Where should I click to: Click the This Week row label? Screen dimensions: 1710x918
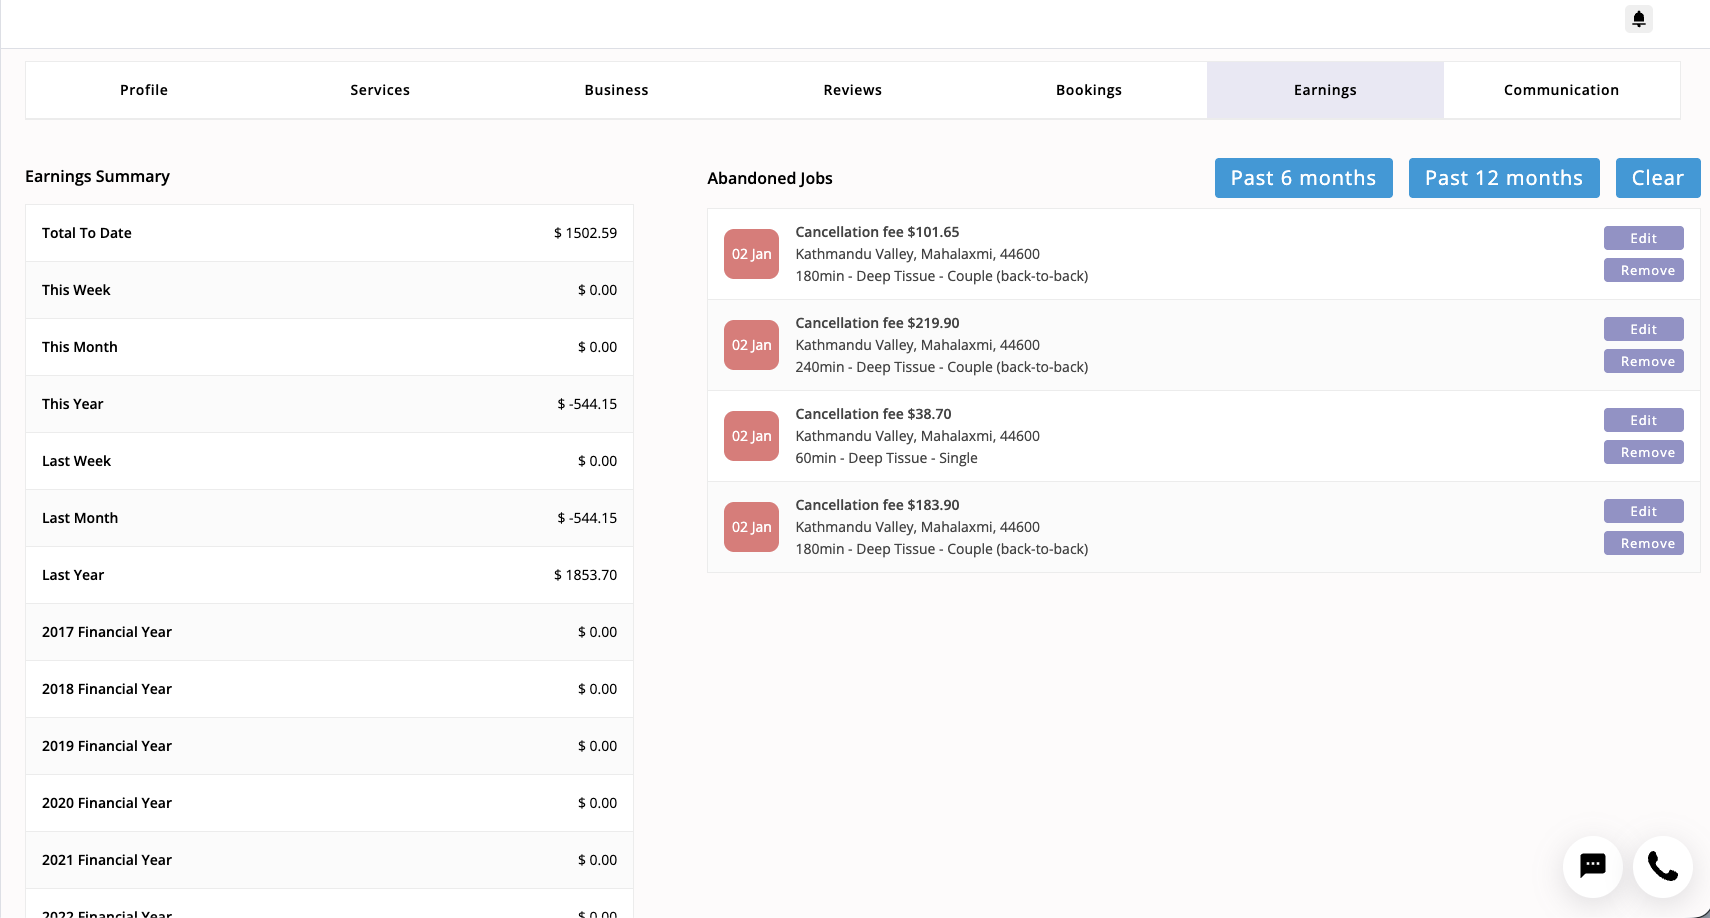point(76,290)
